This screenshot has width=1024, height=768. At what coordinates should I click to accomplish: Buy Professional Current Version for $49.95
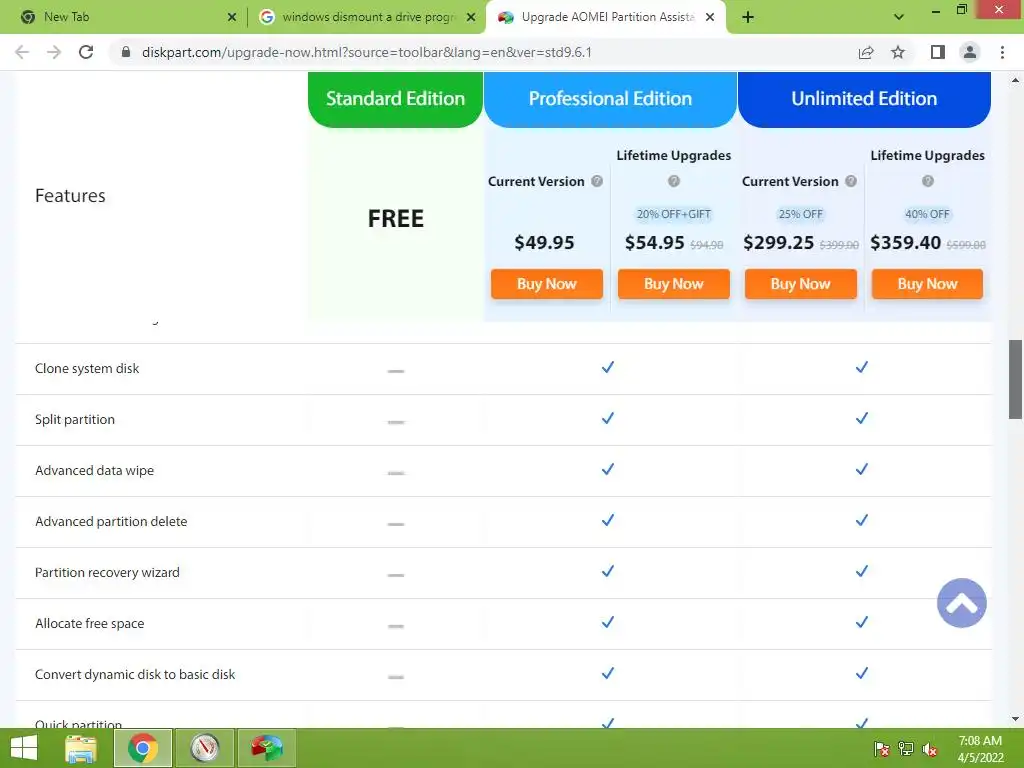tap(547, 284)
